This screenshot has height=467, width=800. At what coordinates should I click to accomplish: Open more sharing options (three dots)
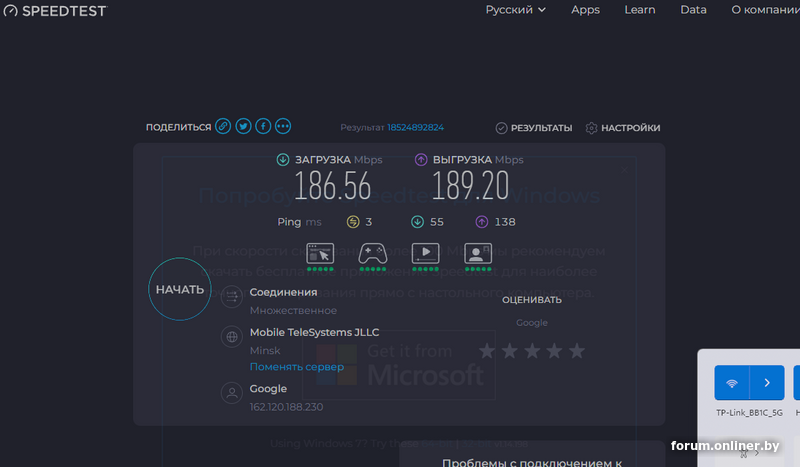point(283,127)
